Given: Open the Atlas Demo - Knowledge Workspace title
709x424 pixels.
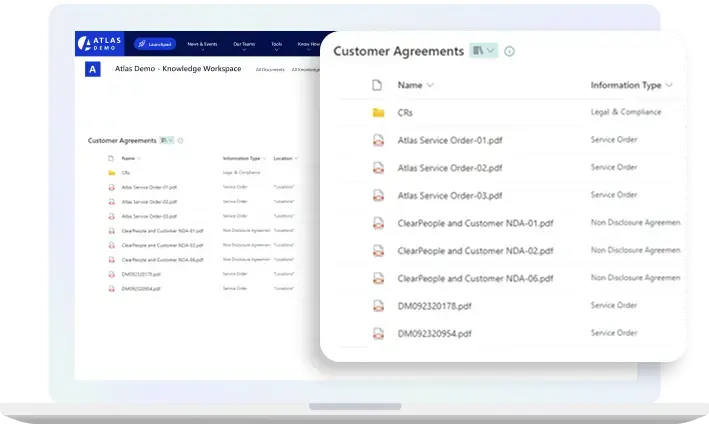Looking at the screenshot, I should 178,69.
